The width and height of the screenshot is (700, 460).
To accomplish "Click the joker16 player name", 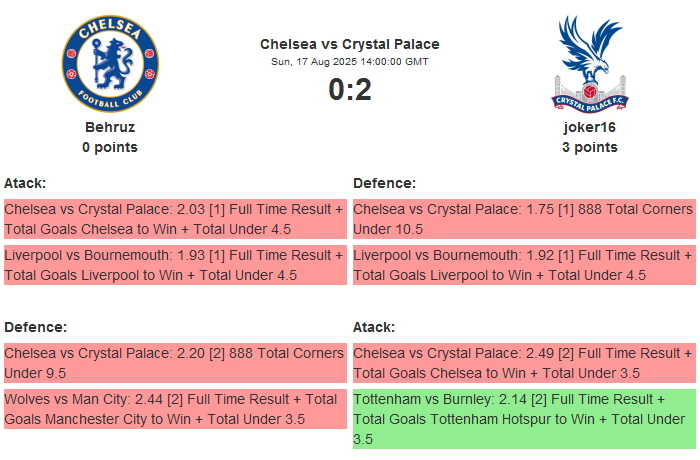I will (590, 127).
